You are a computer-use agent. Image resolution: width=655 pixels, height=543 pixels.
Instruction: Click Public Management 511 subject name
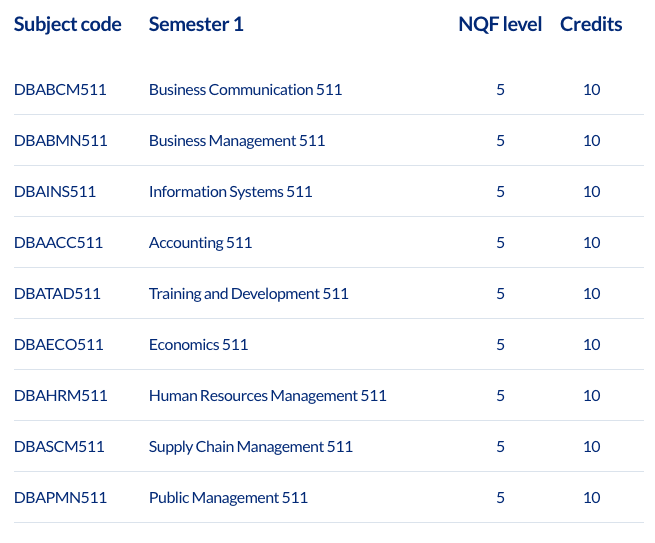click(228, 498)
